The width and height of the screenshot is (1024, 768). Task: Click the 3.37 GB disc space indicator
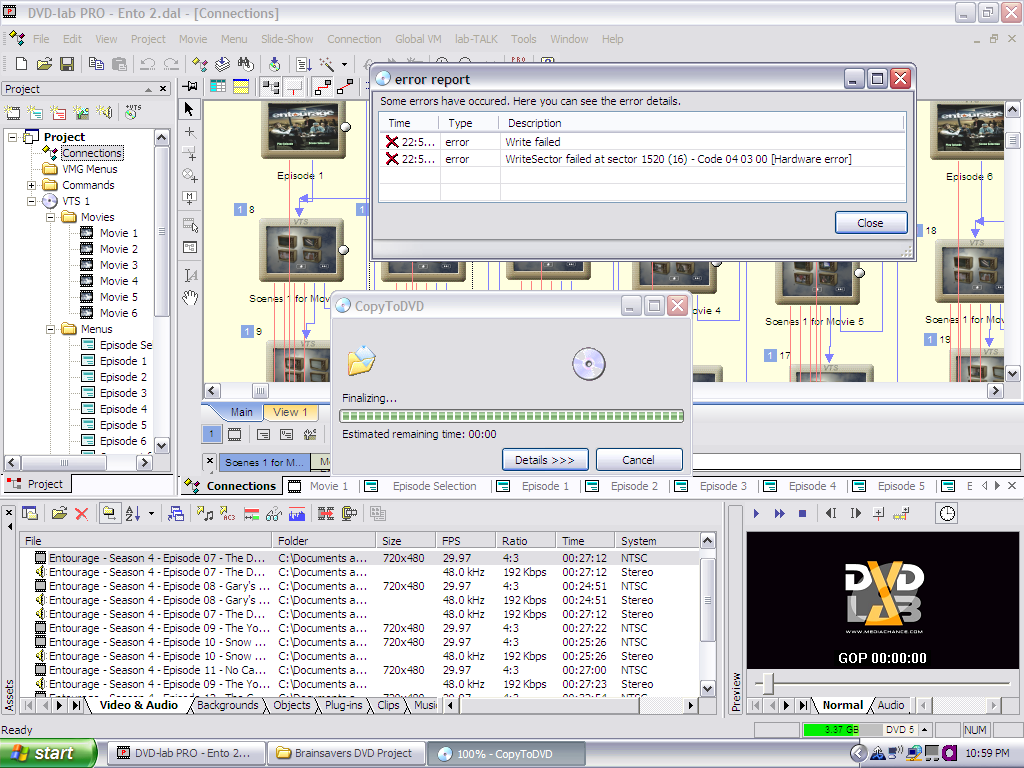(x=842, y=729)
